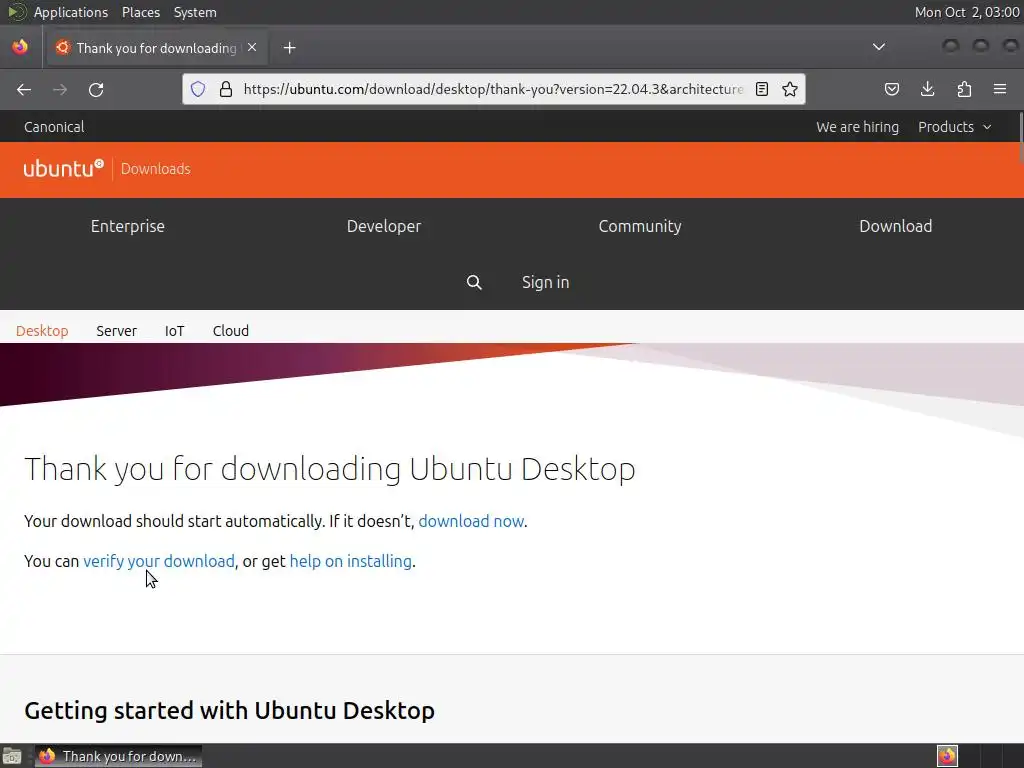Open the tracking protection shield icon
Screen dimensions: 1024x768
pos(198,89)
